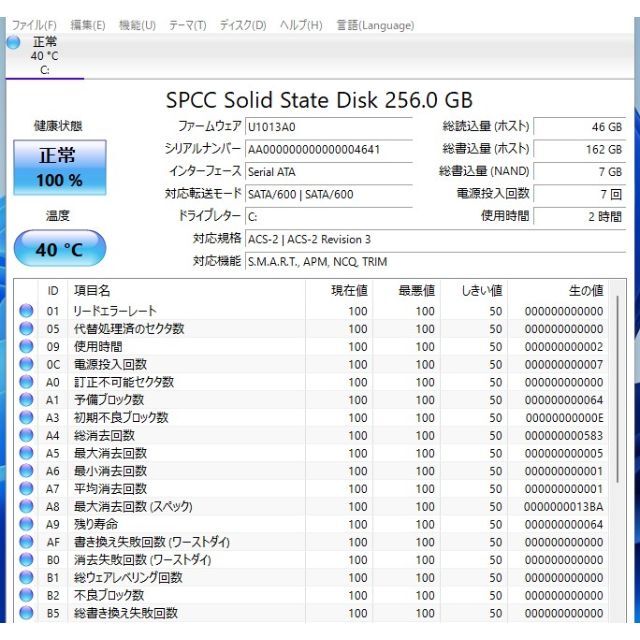Click raw value 000000000583
640x640 pixels.
pyautogui.click(x=564, y=436)
